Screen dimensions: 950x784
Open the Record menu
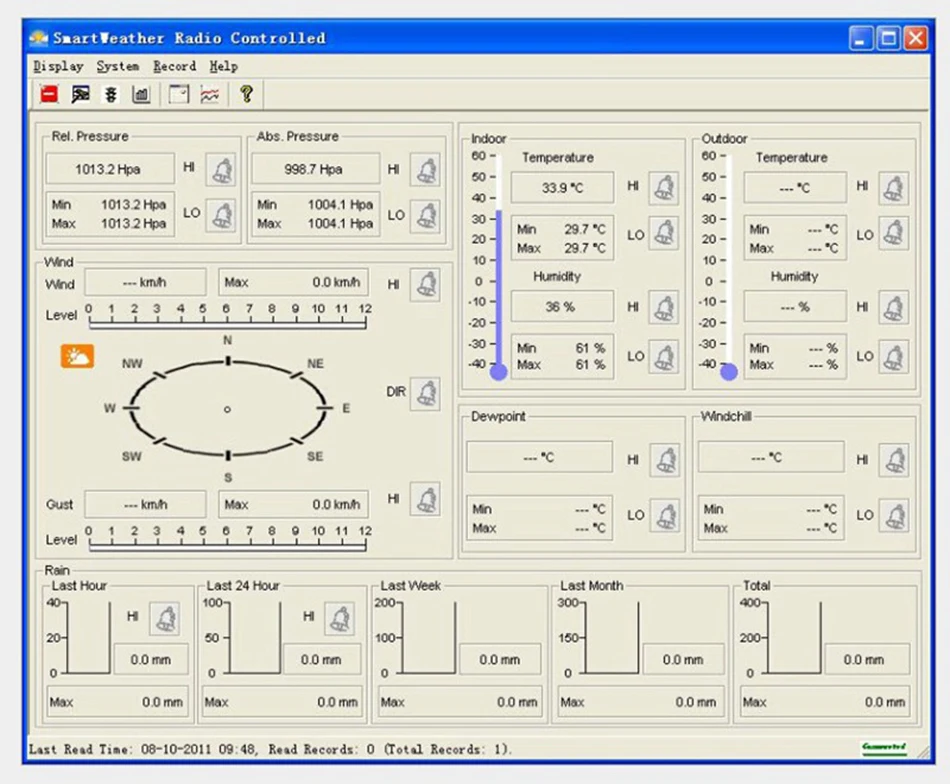(174, 66)
